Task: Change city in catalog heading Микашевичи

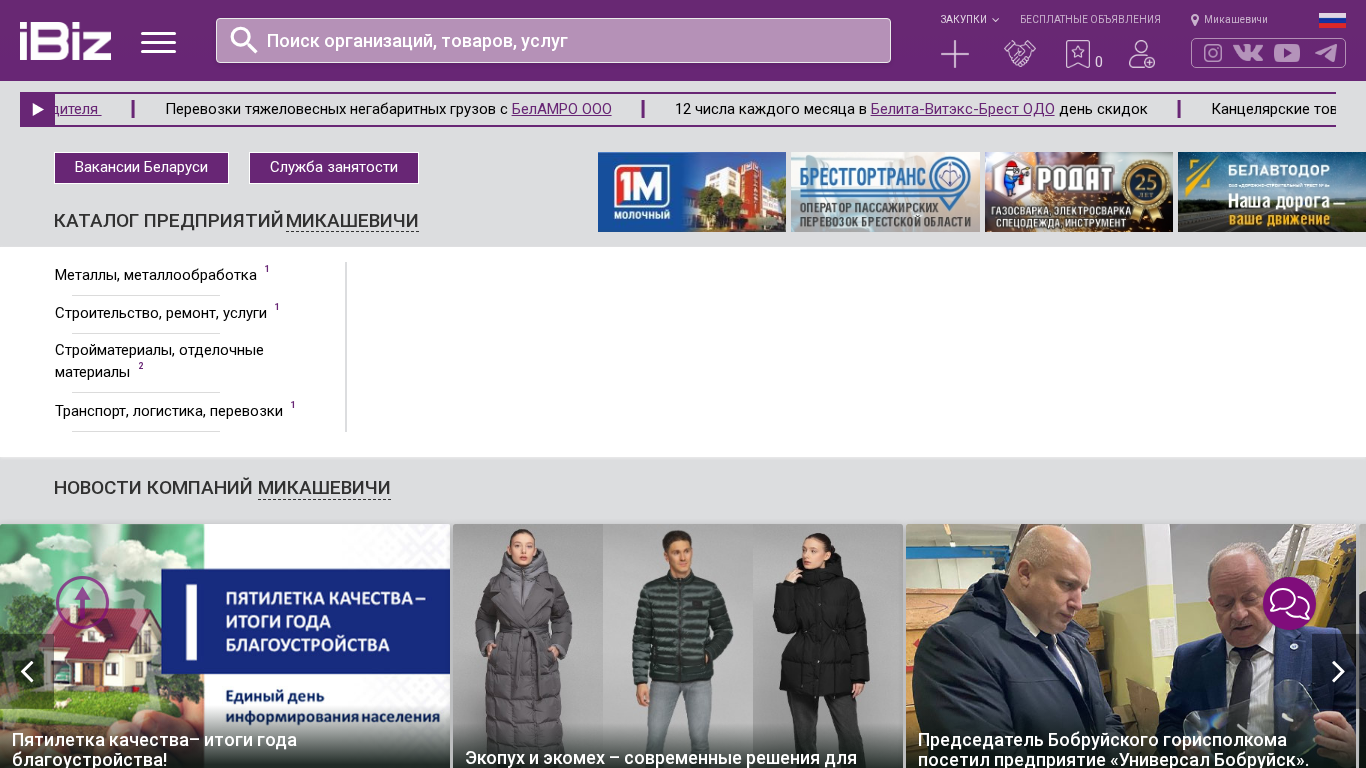Action: click(x=352, y=221)
